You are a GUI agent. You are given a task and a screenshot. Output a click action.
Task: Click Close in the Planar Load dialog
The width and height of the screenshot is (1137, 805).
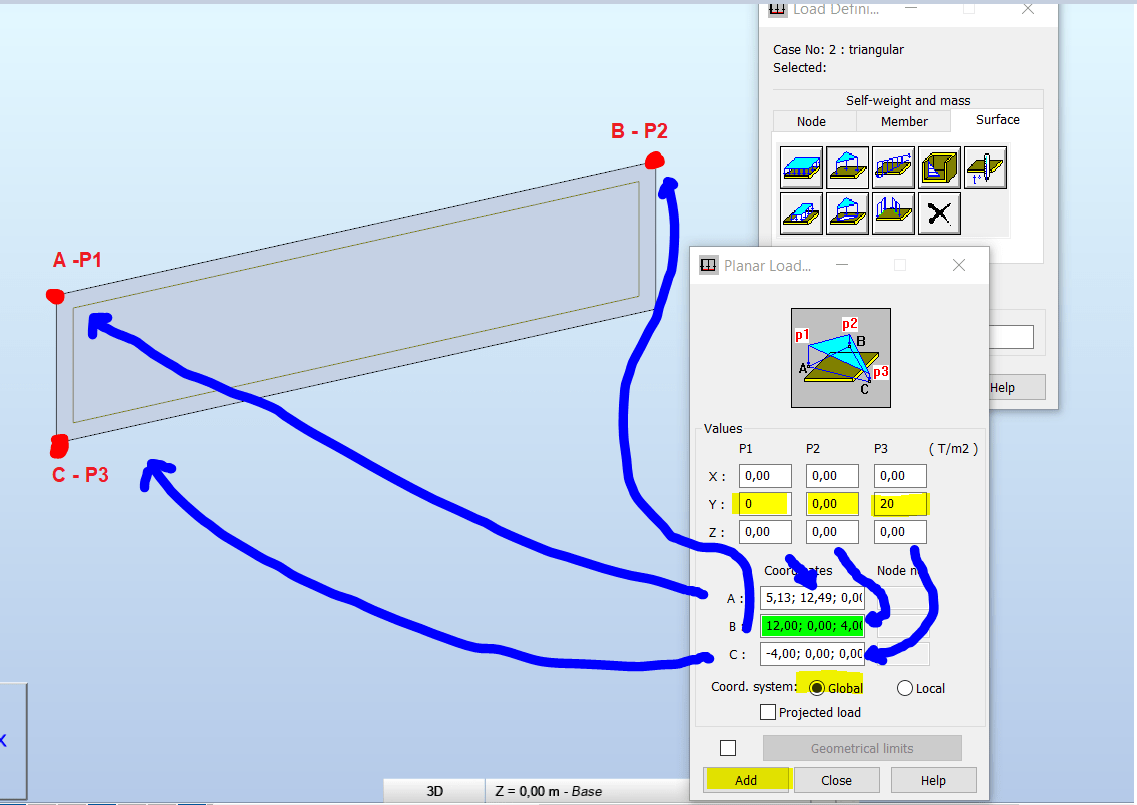837,780
